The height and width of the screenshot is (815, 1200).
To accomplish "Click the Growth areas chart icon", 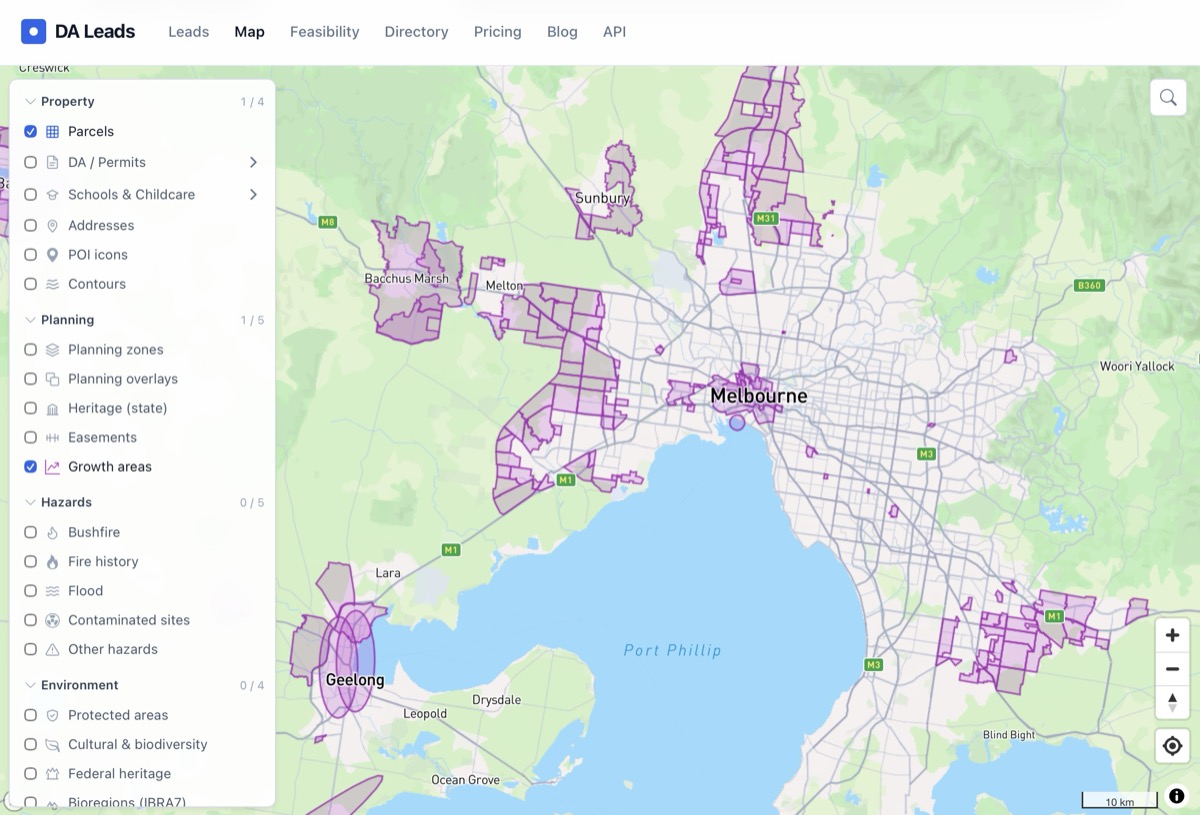I will click(53, 467).
